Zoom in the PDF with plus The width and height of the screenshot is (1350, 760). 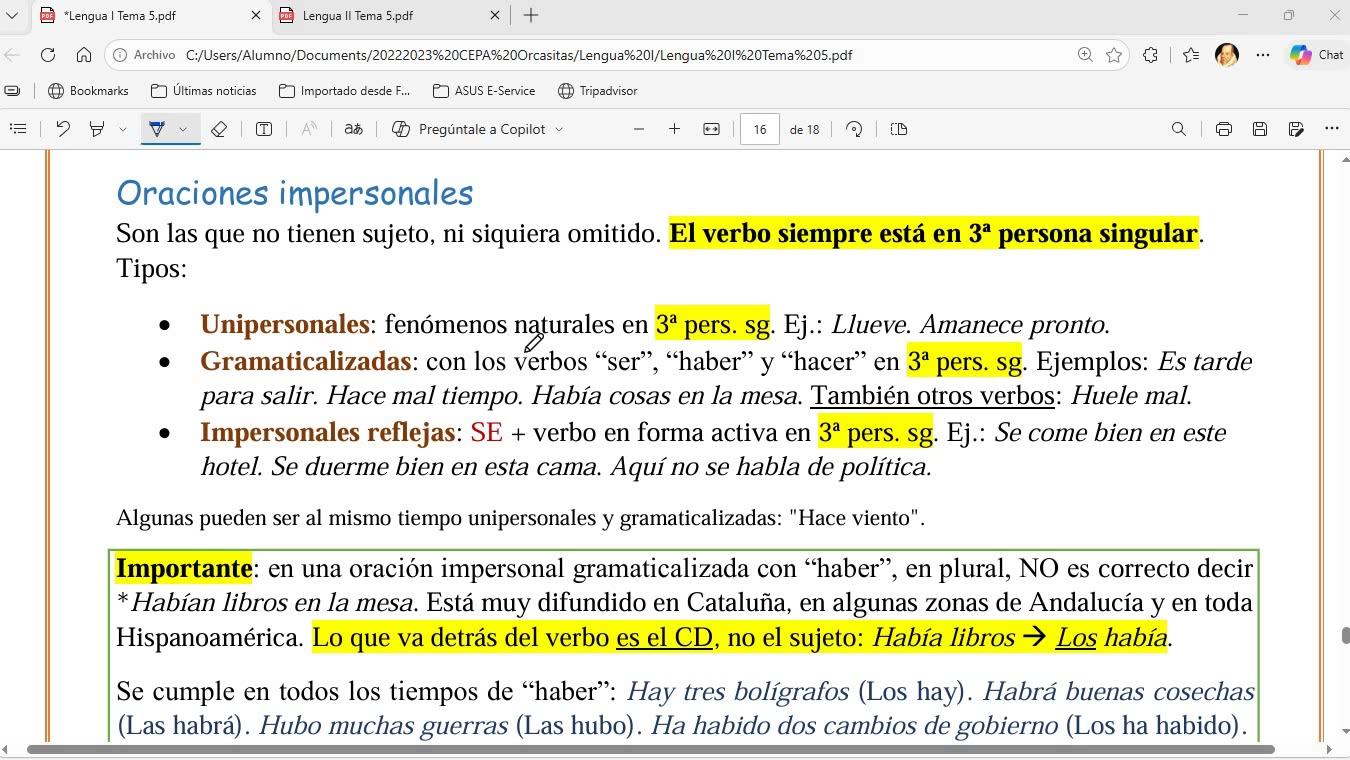coord(675,129)
